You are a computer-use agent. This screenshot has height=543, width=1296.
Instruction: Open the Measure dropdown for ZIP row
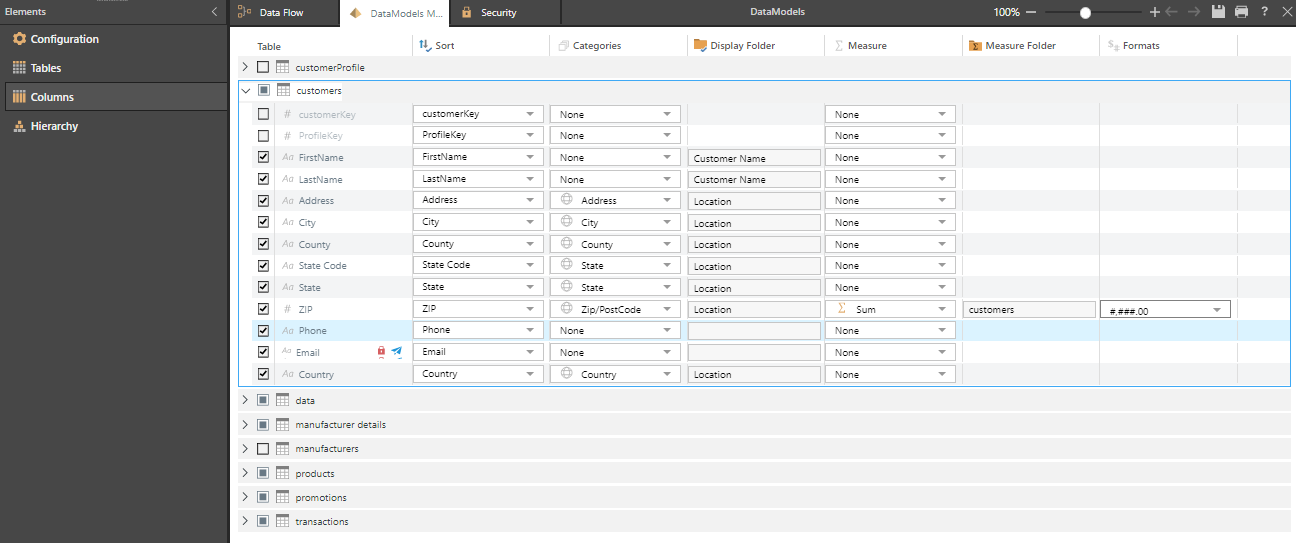point(889,310)
